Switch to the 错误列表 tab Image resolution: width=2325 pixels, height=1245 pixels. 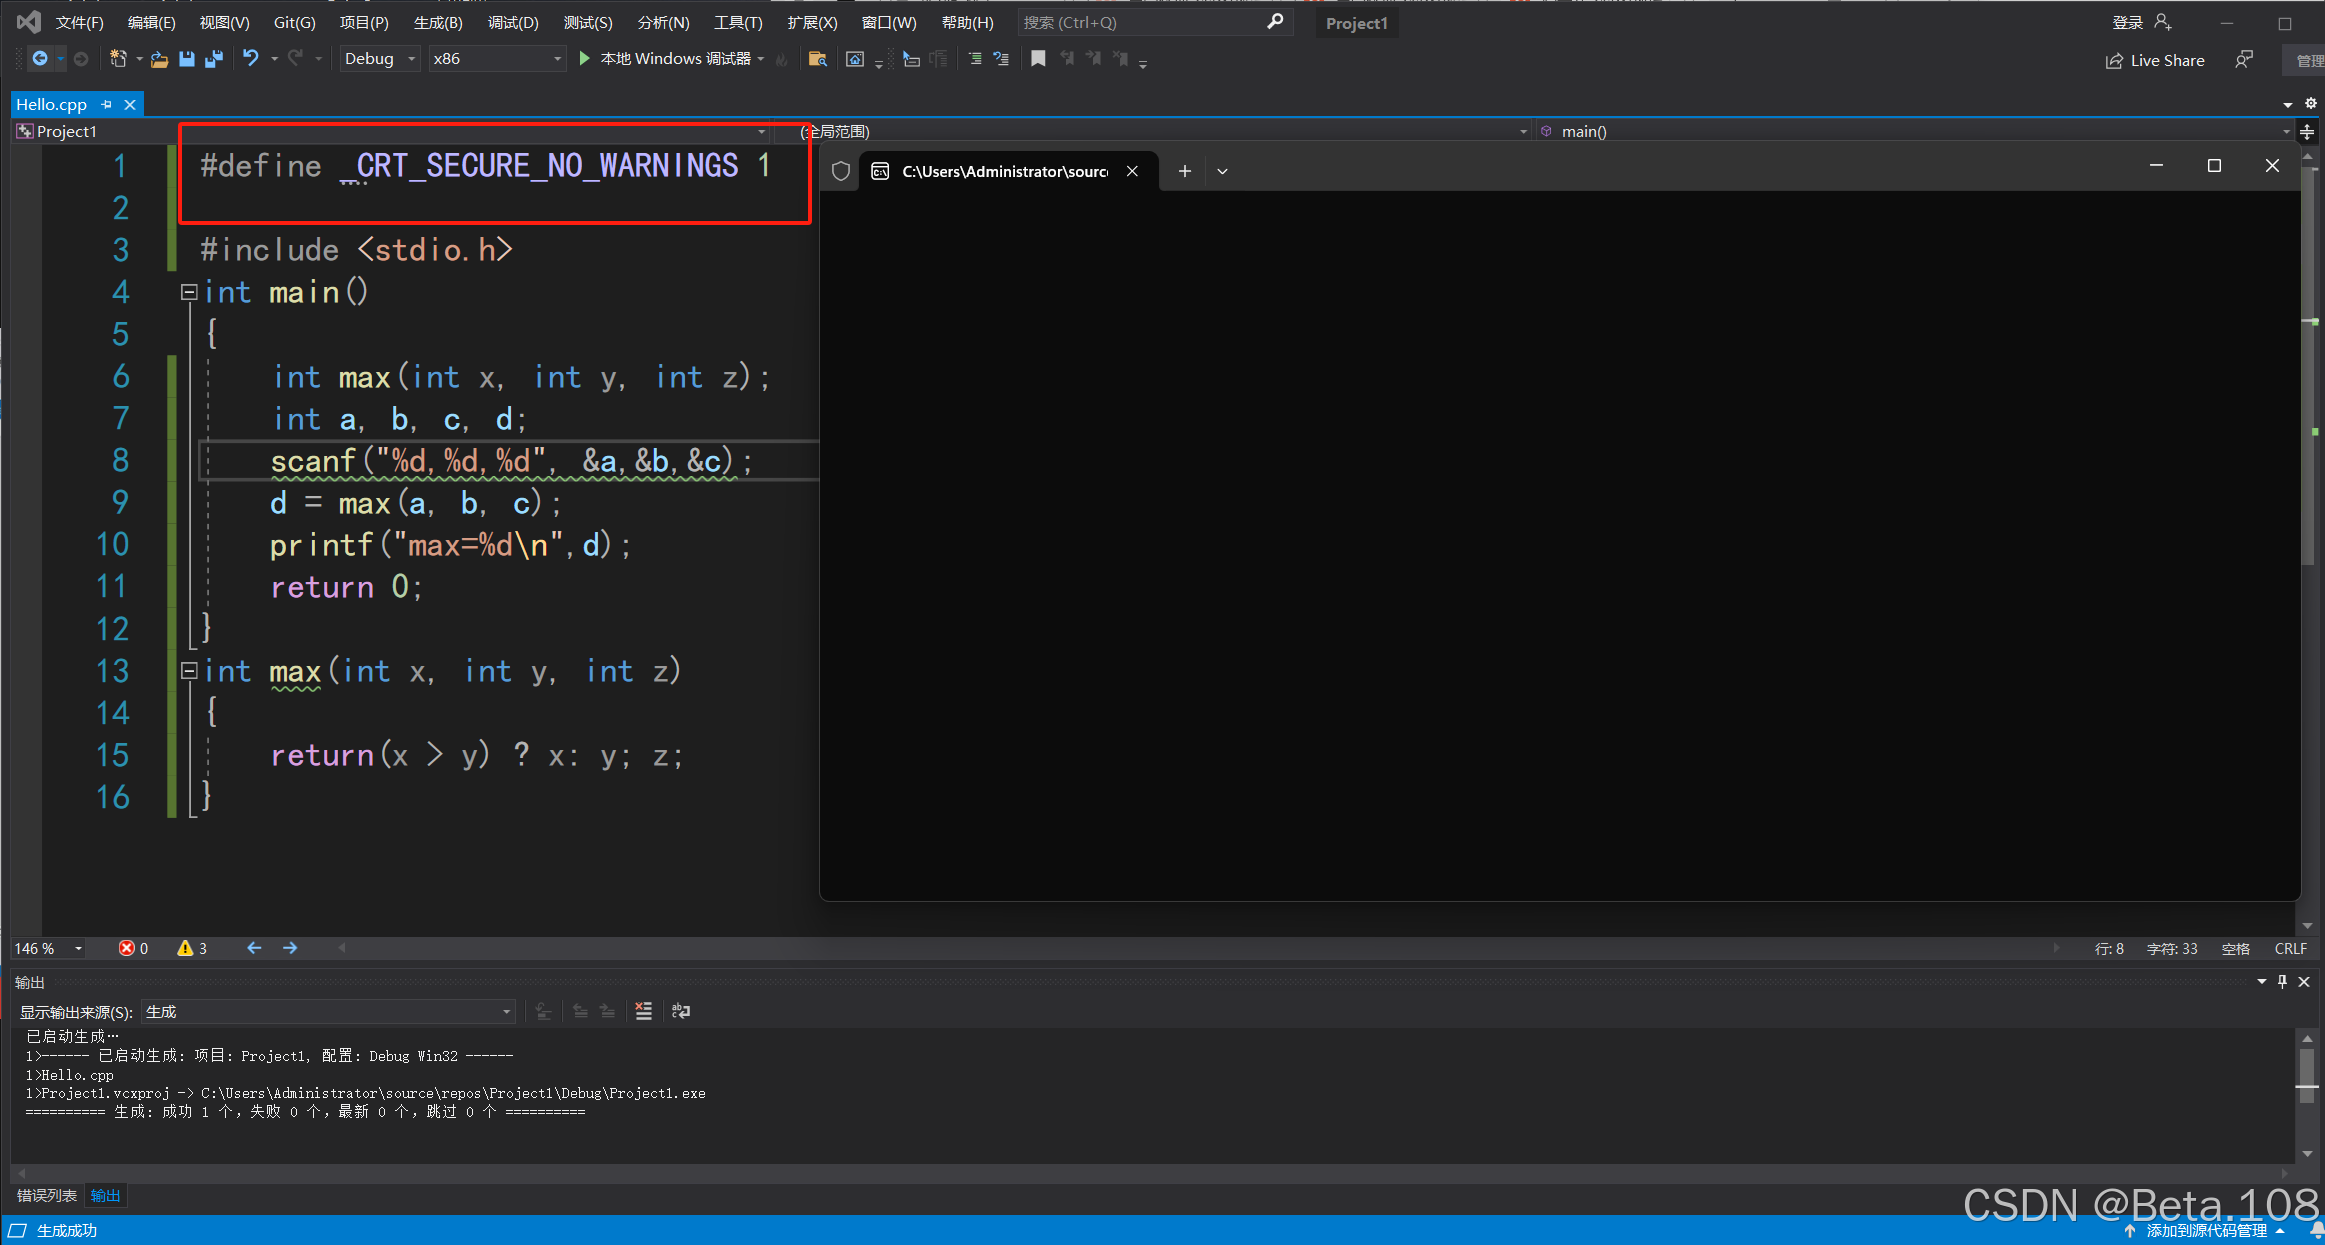(x=46, y=1195)
